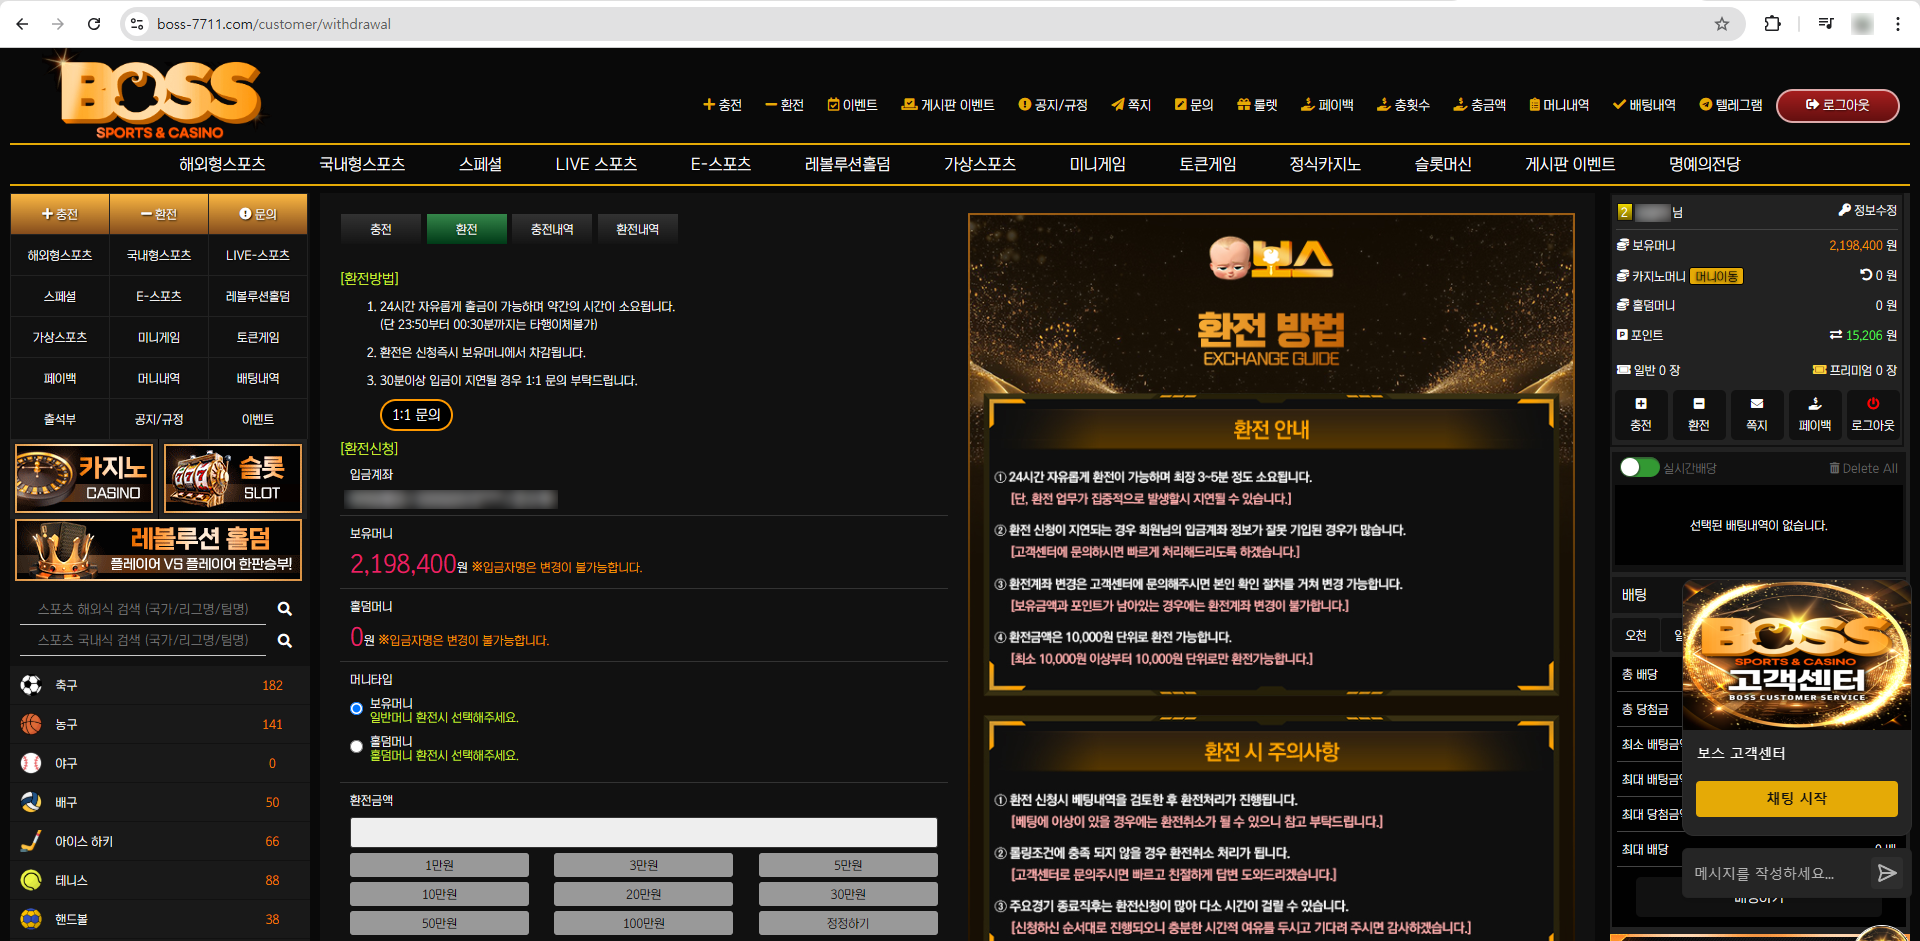Open the browser extensions puzzle icon
Screen dimensions: 1920x941
[1772, 24]
